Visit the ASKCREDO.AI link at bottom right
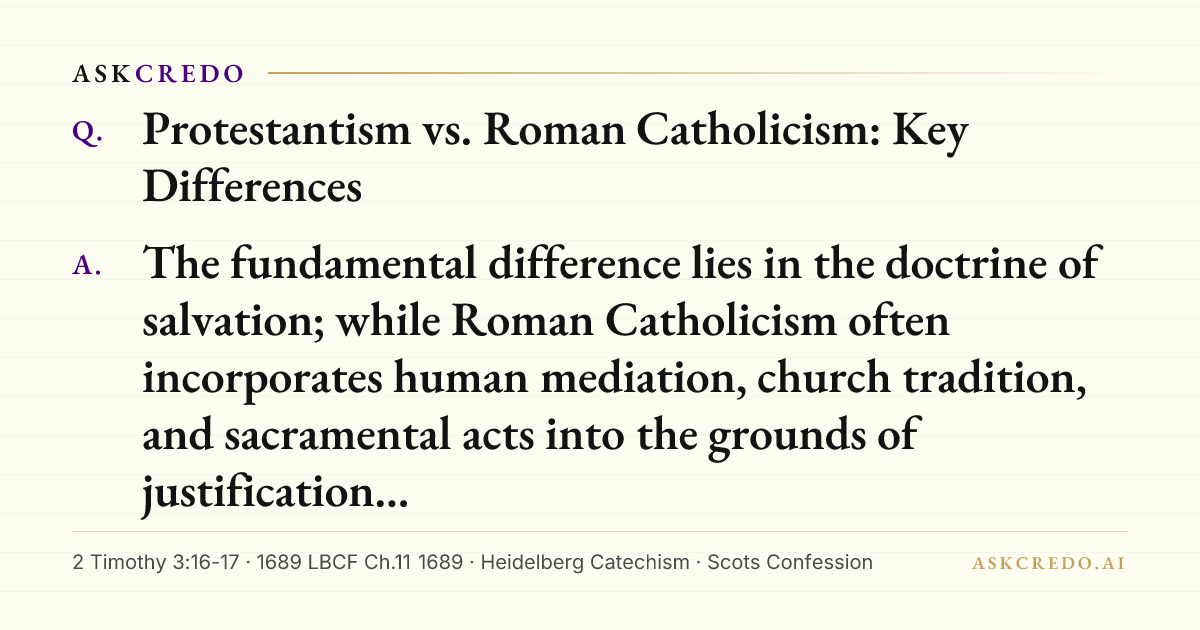Screen dimensions: 1200x630 (x=1049, y=563)
